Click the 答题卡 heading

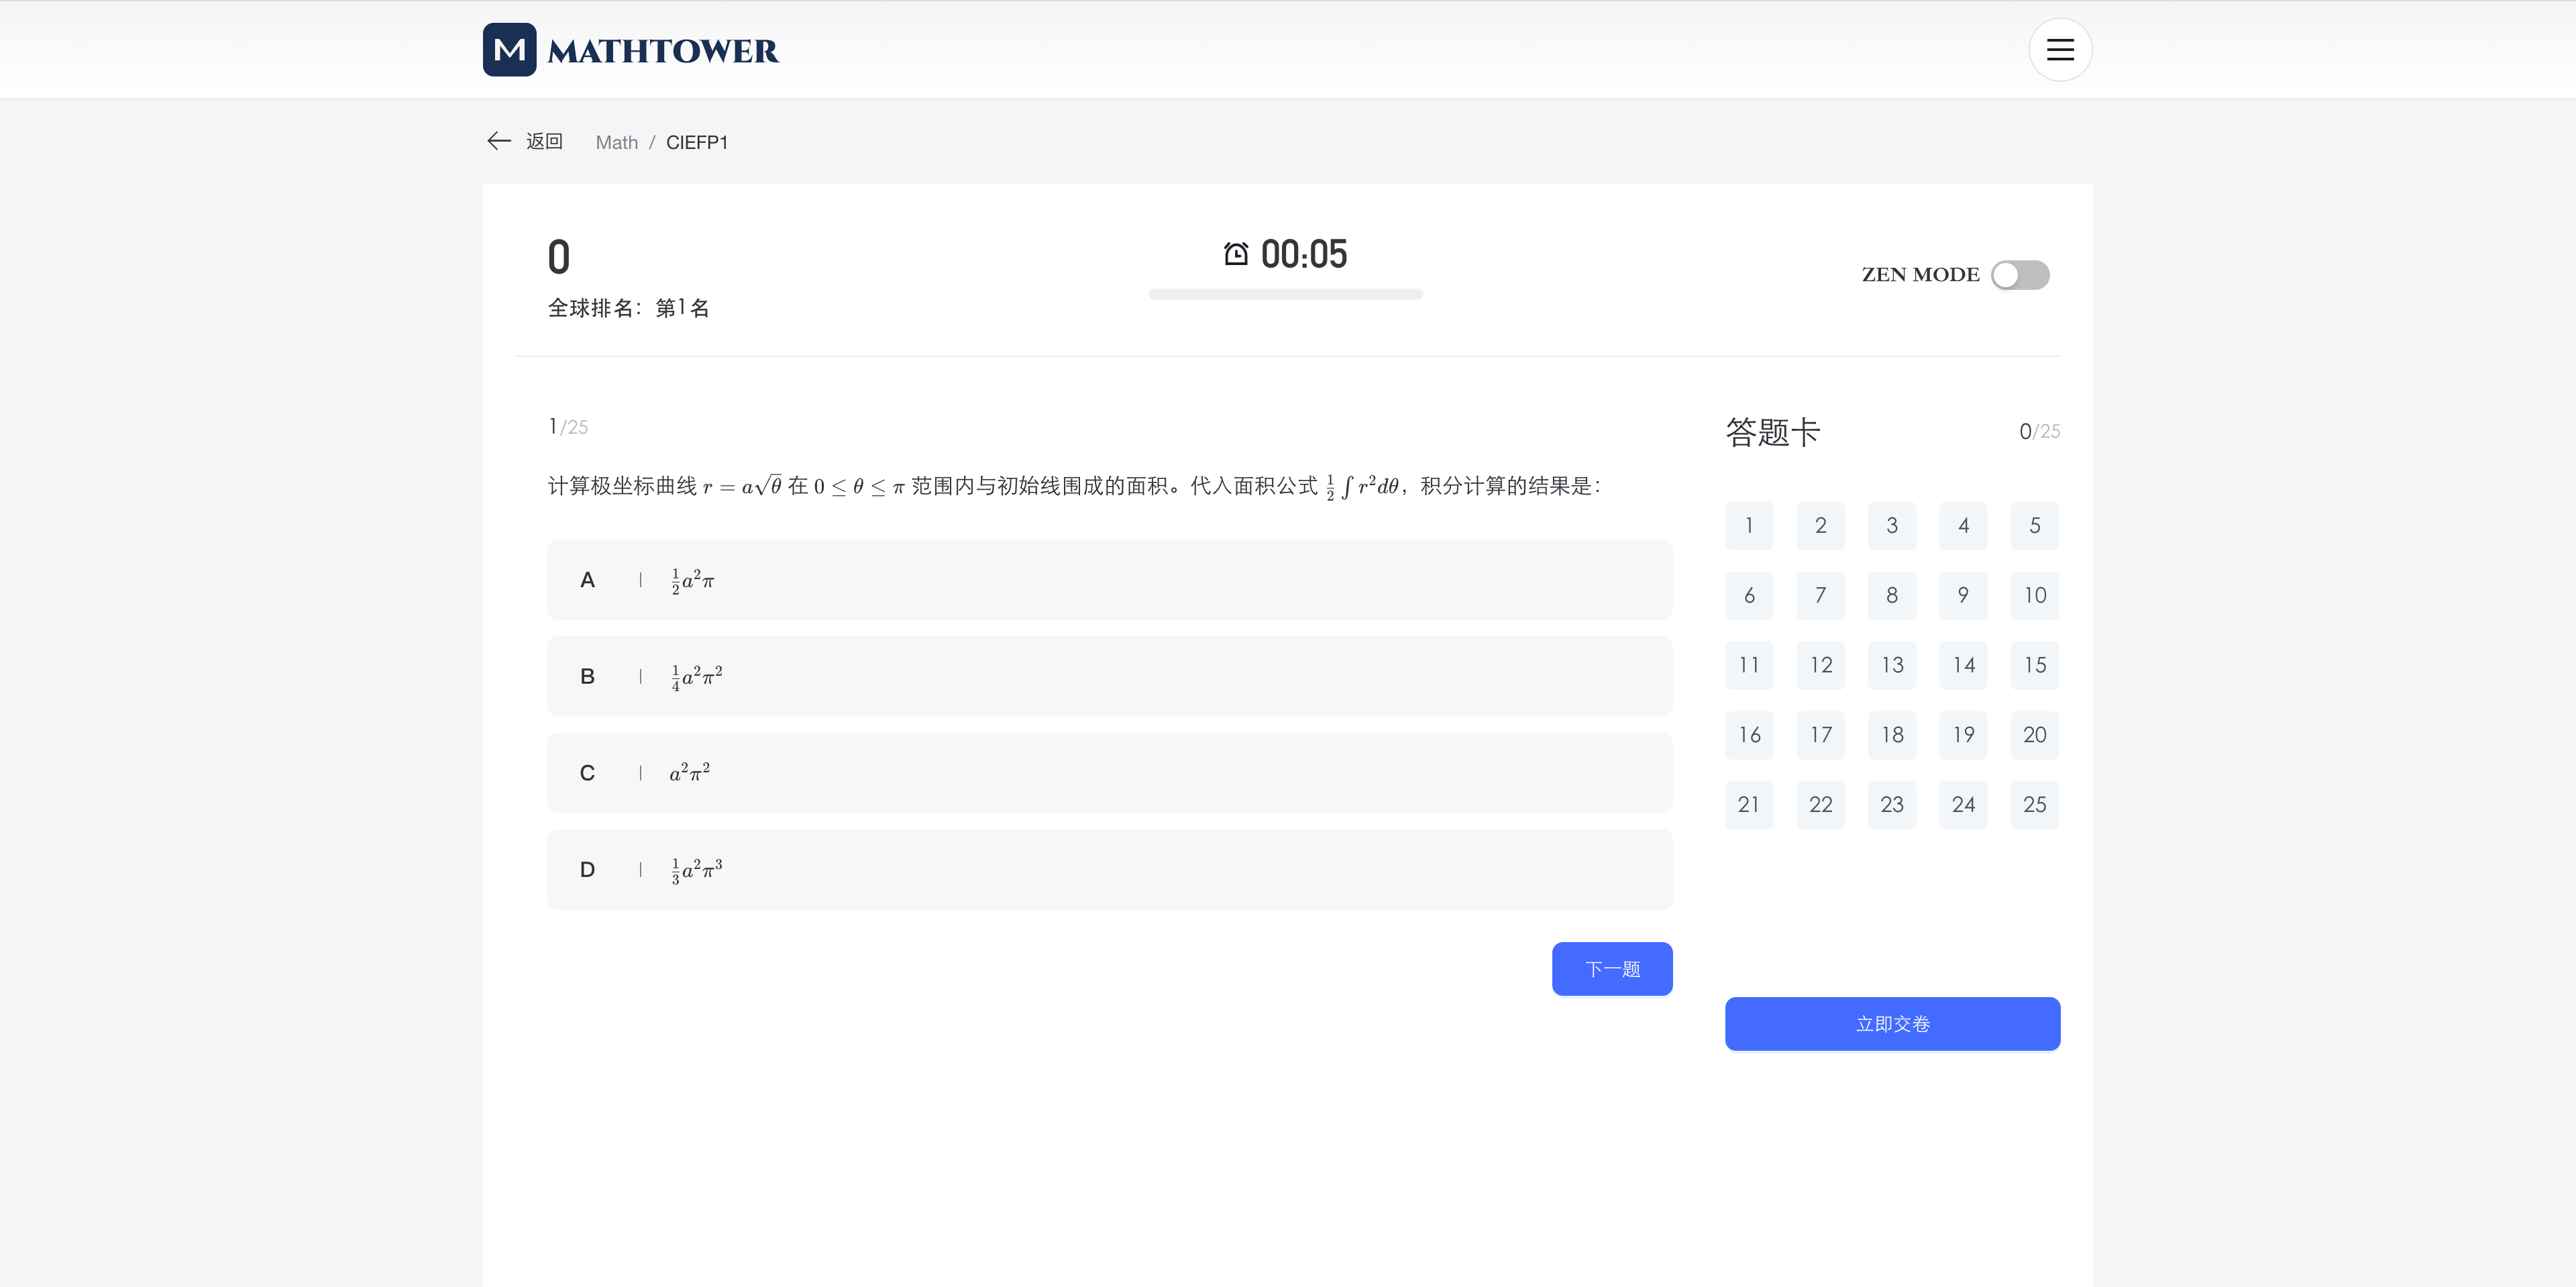click(1773, 432)
